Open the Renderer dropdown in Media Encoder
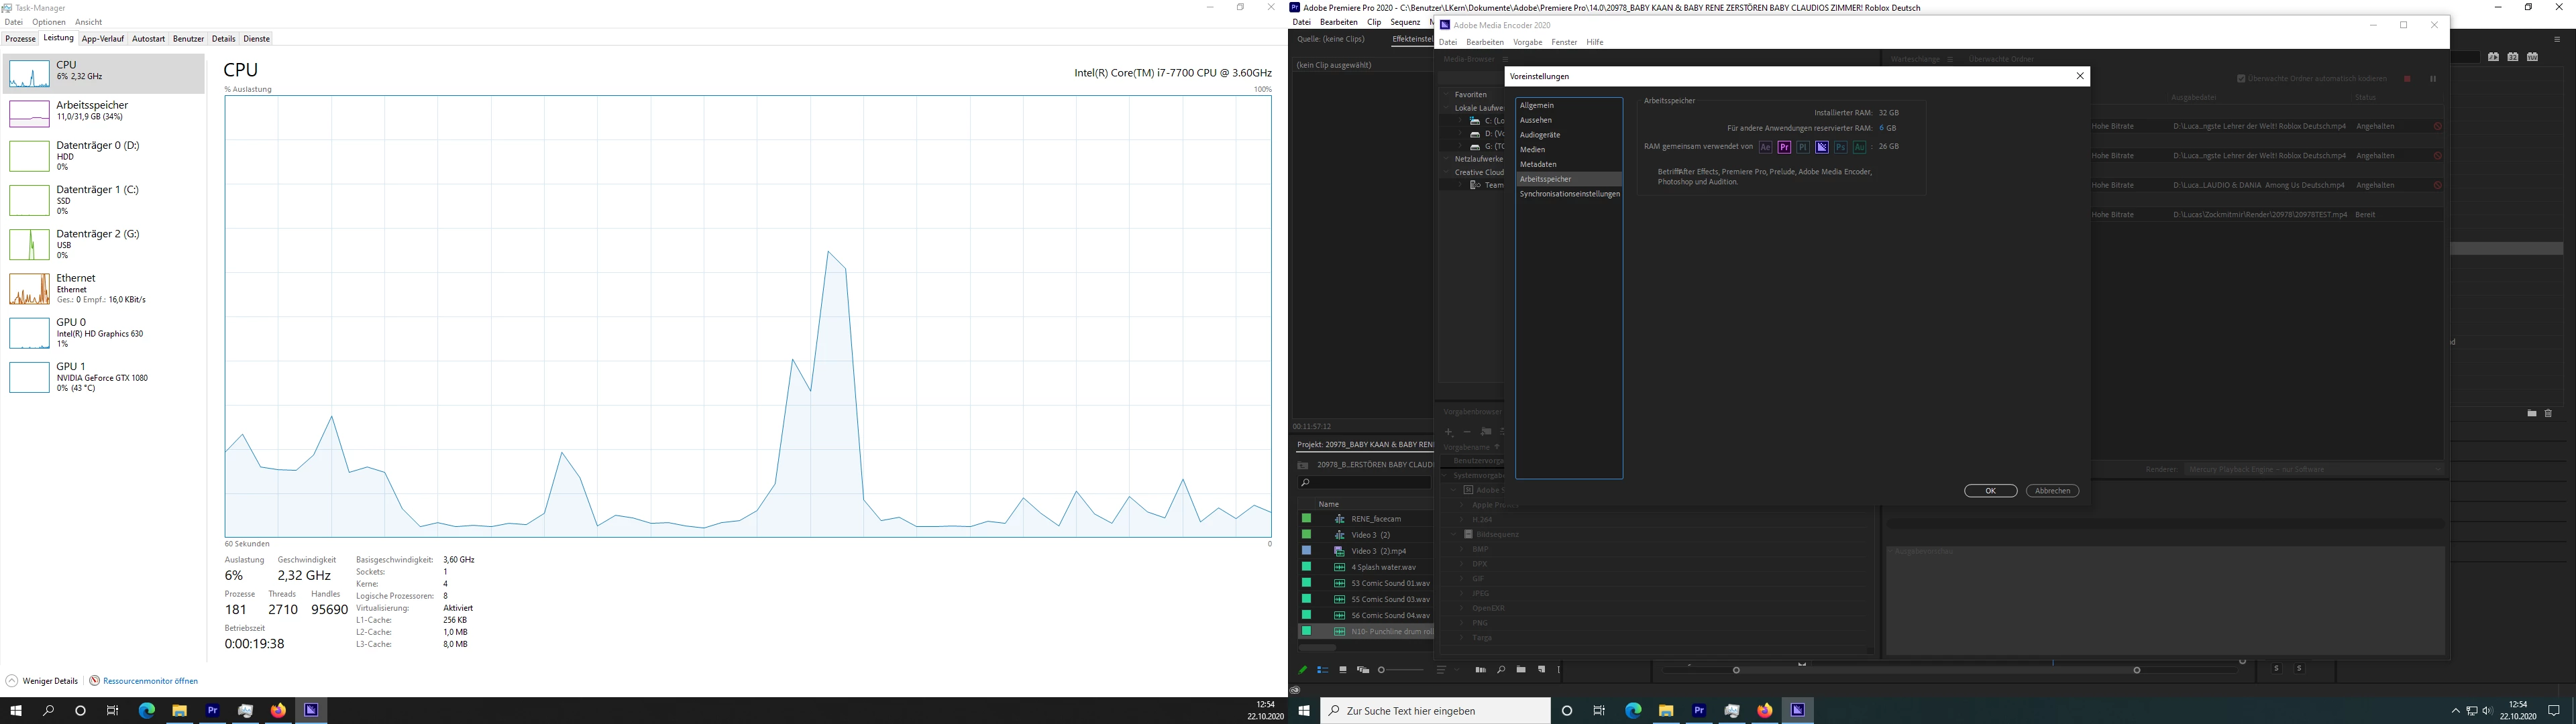Image resolution: width=2576 pixels, height=724 pixels. [2314, 469]
